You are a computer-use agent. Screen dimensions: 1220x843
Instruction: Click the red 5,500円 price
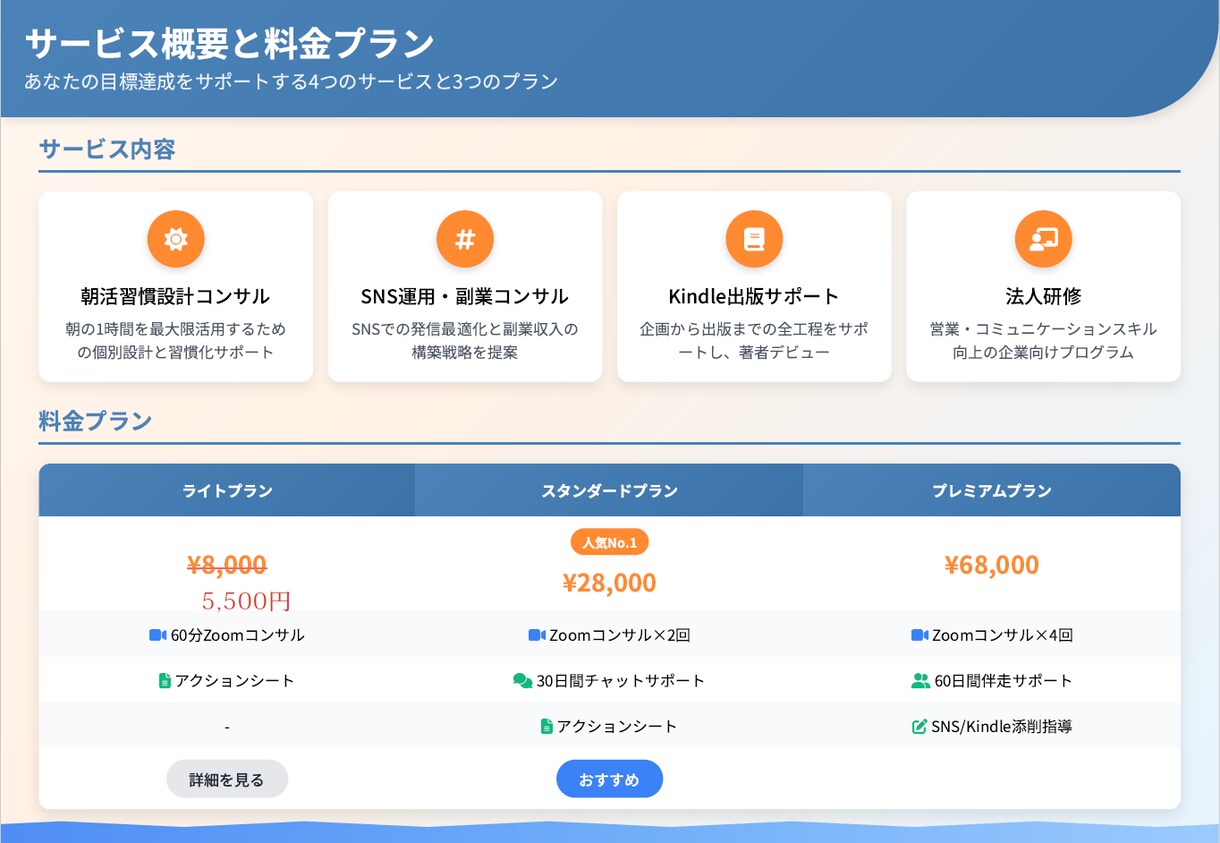[x=246, y=601]
